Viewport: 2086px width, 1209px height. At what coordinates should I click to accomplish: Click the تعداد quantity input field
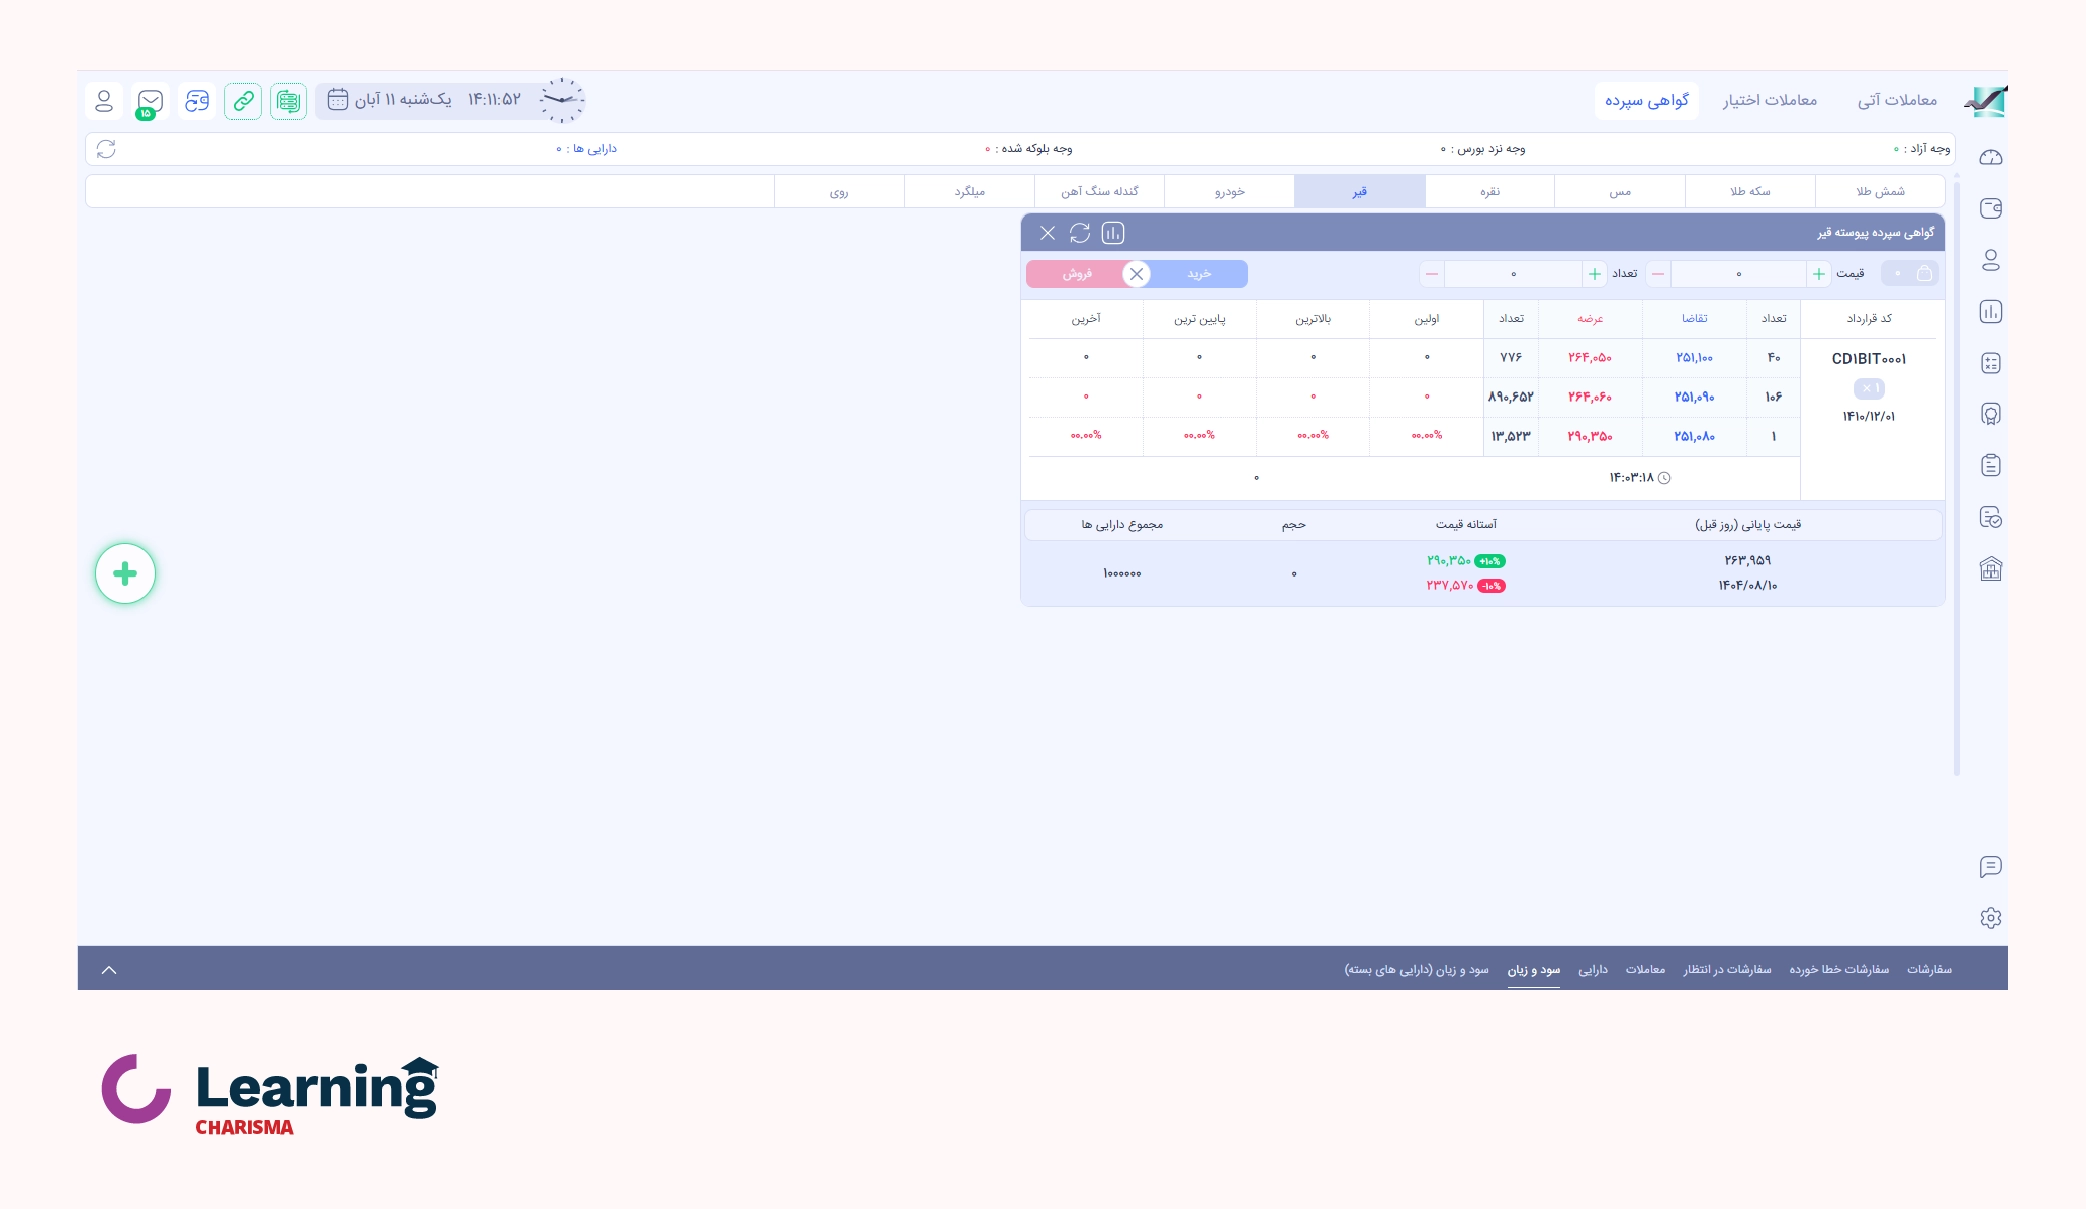coord(1513,274)
